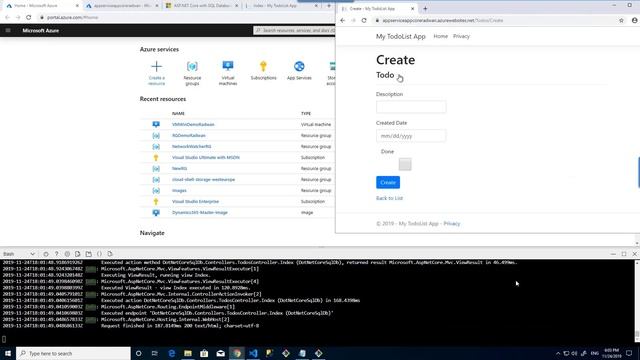Open new tab in TodoList browser window
640x360 pixels.
pos(425,9)
